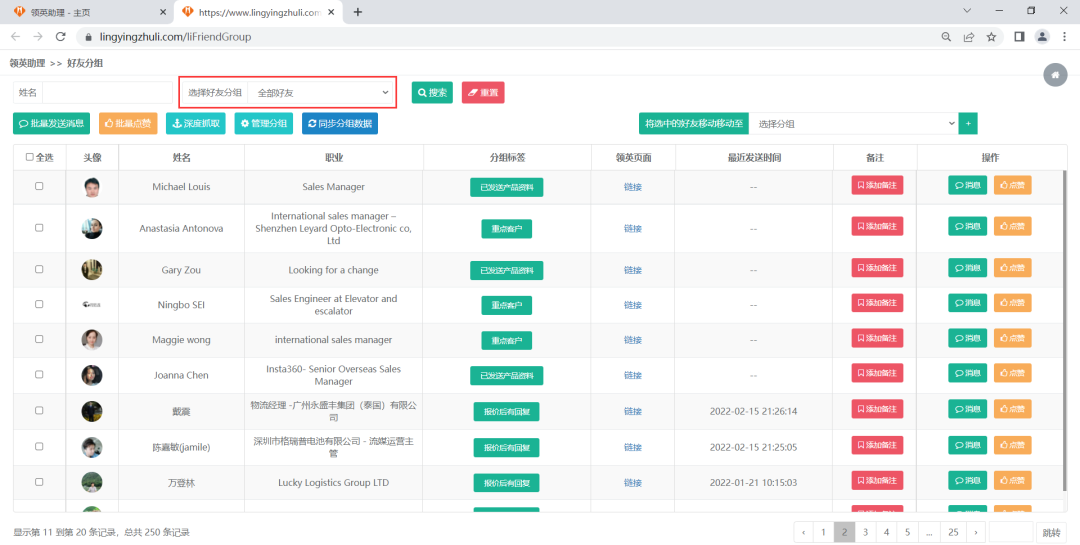Open browser profile avatar icon
The image size is (1080, 545).
(1042, 37)
